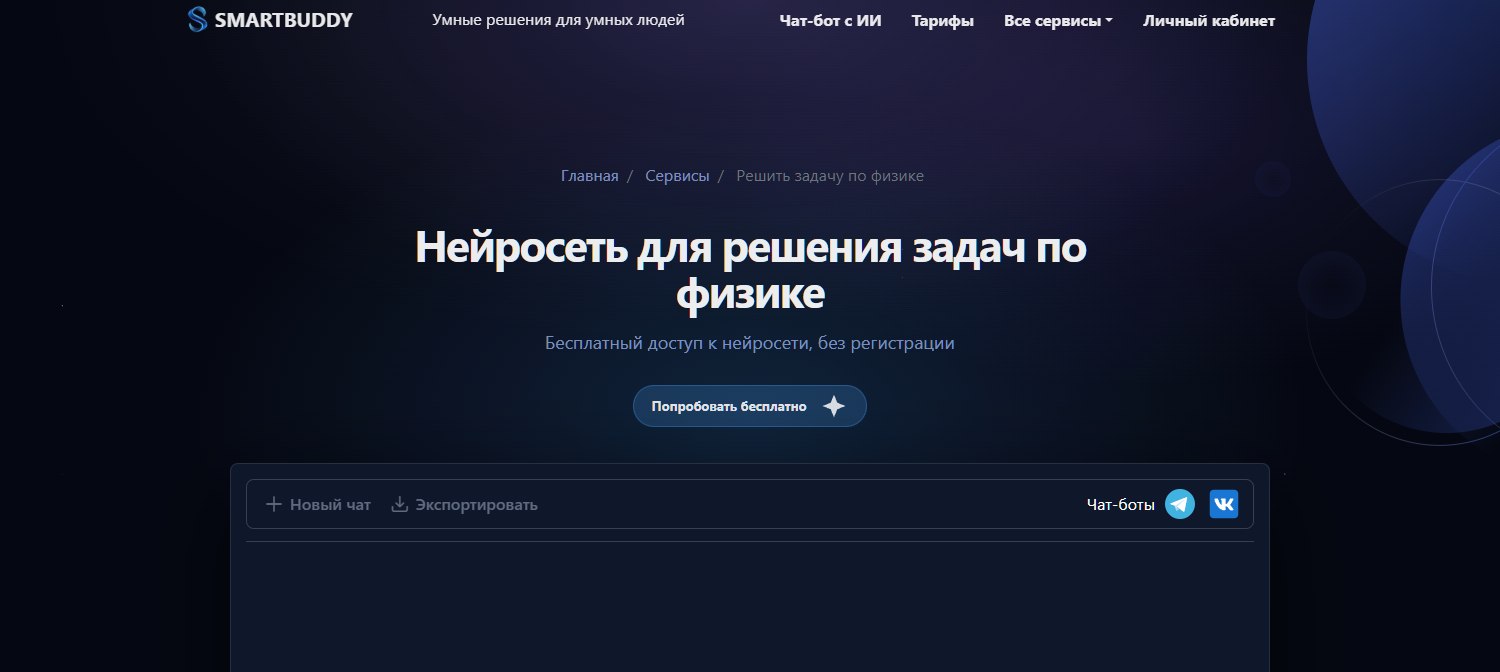
Task: Open Личный кабинет
Action: 1209,20
